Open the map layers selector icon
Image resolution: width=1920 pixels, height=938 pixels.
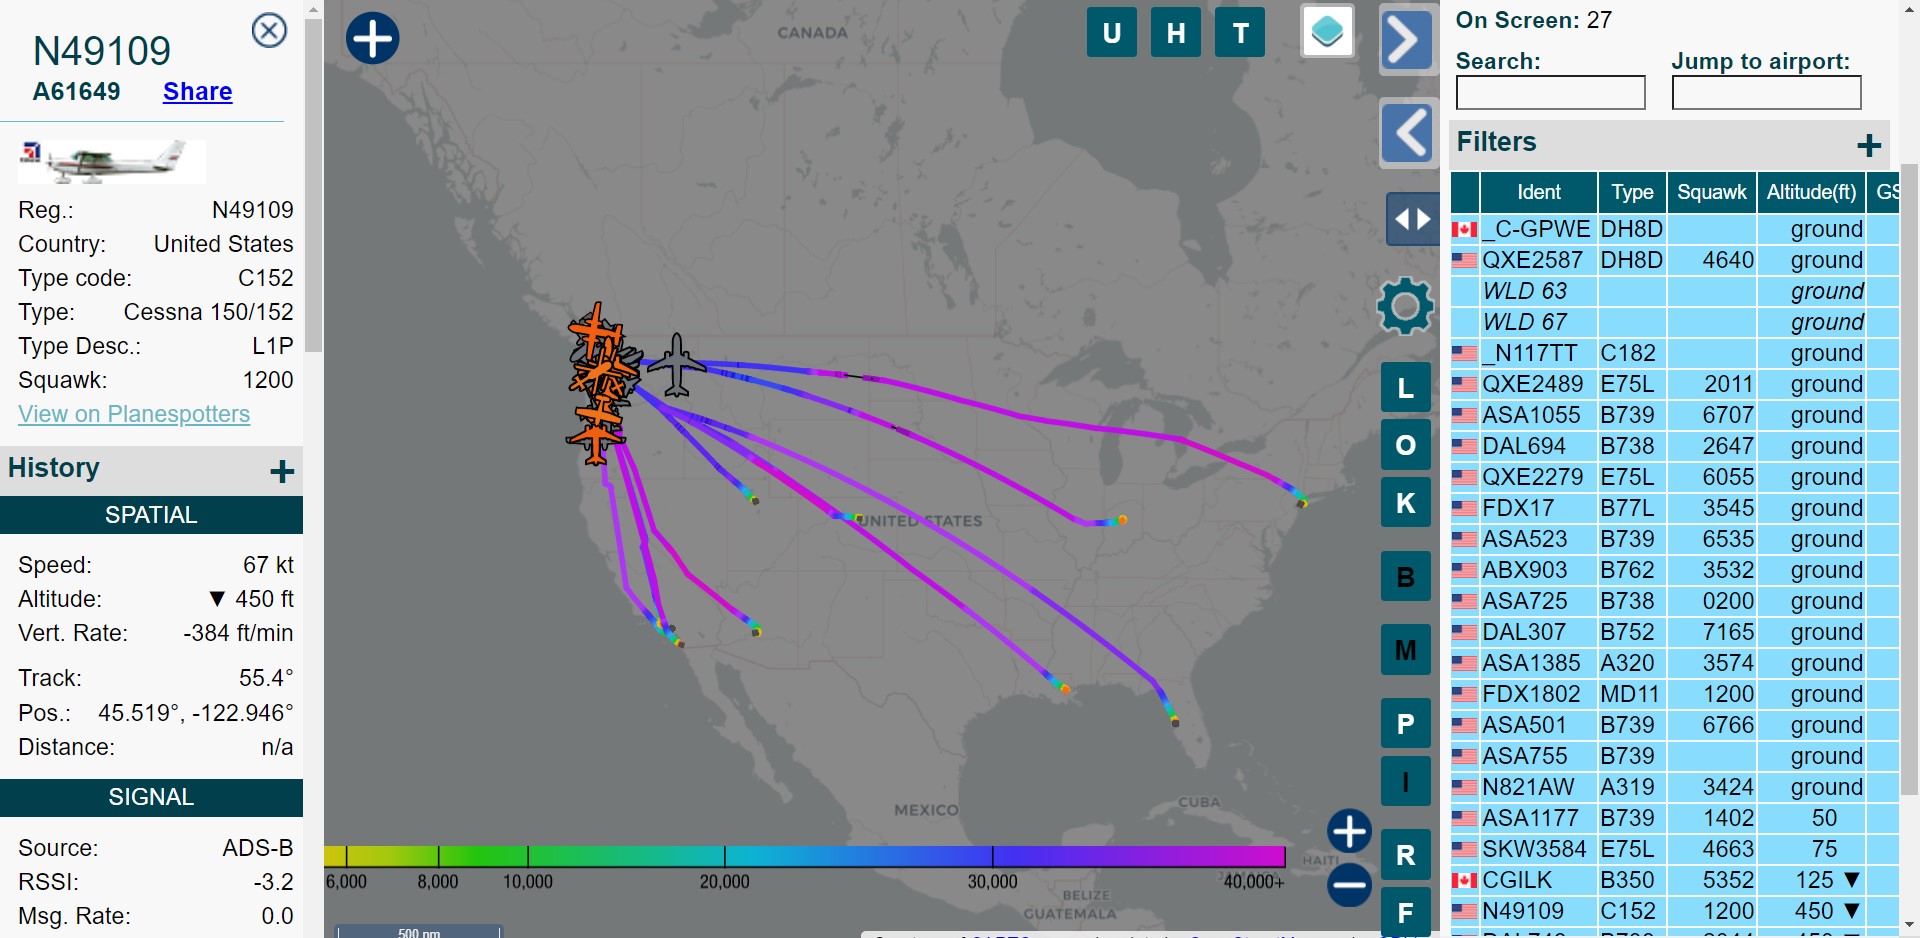pos(1327,32)
